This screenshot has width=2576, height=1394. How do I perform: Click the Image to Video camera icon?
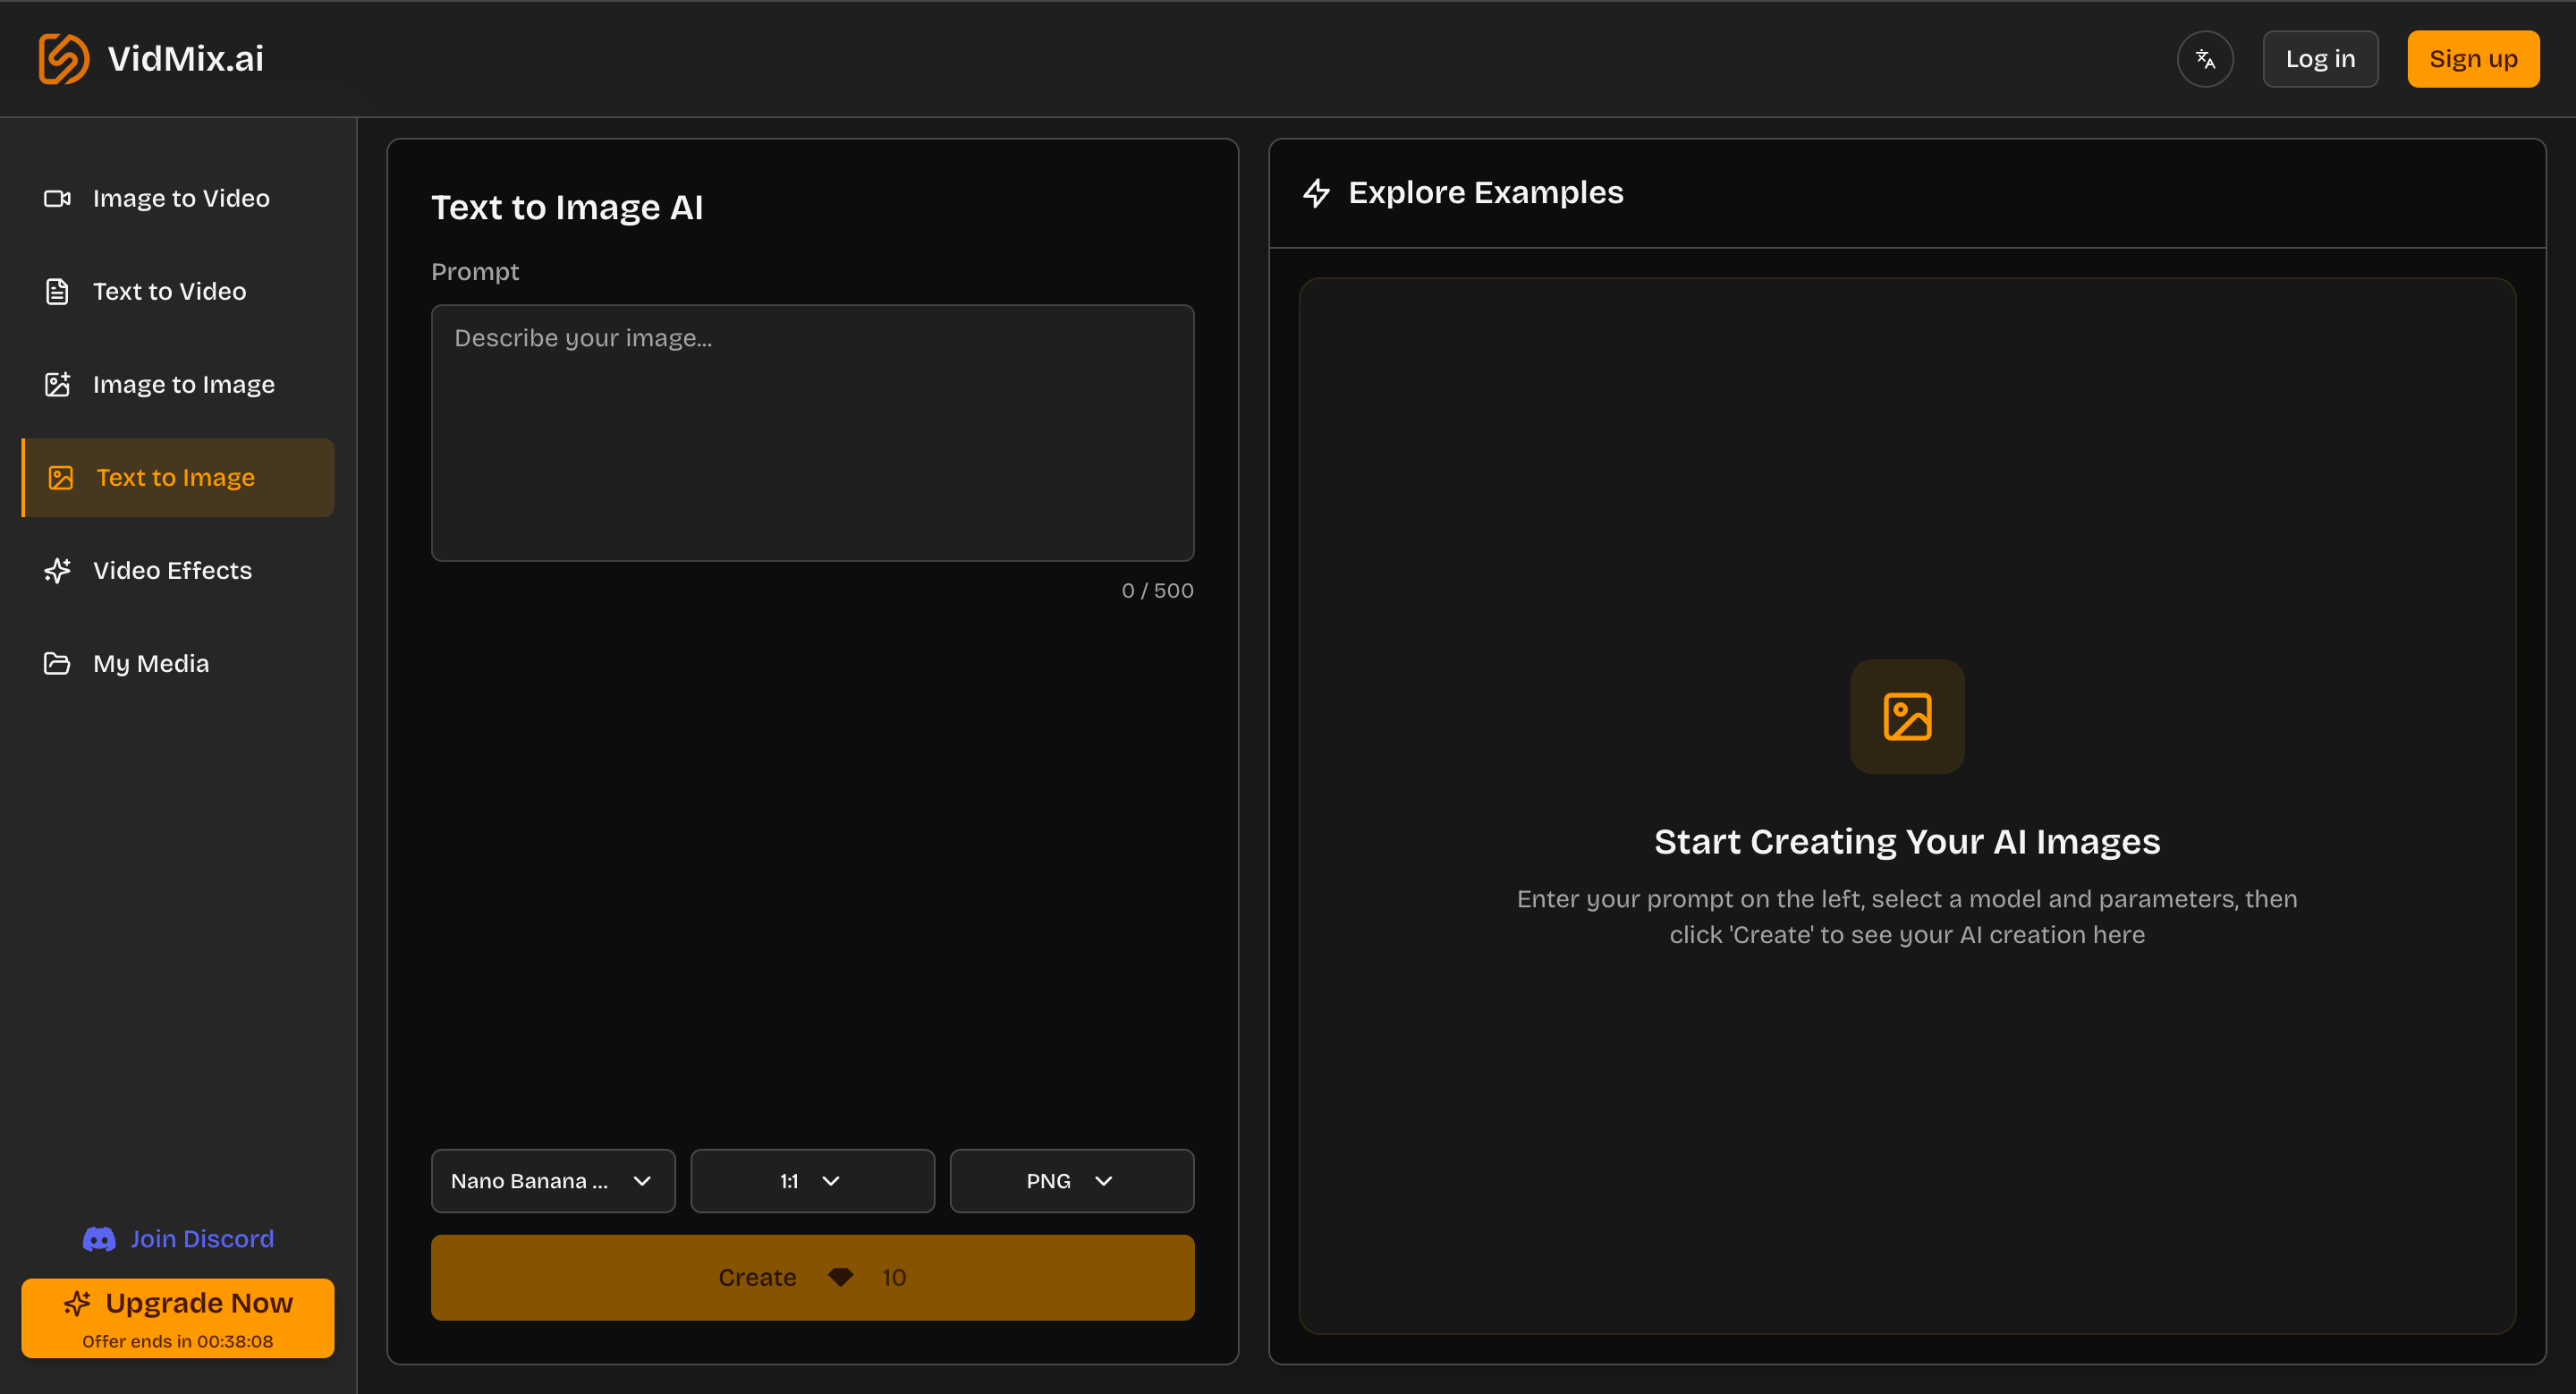tap(57, 198)
